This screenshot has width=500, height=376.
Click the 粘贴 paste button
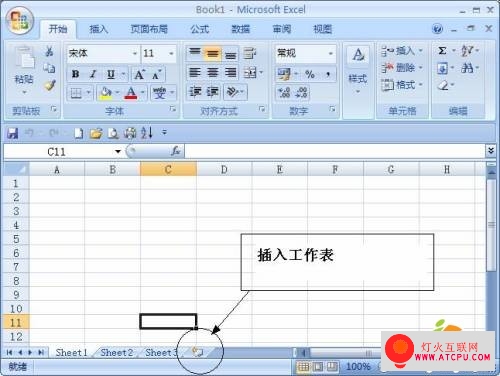click(24, 71)
